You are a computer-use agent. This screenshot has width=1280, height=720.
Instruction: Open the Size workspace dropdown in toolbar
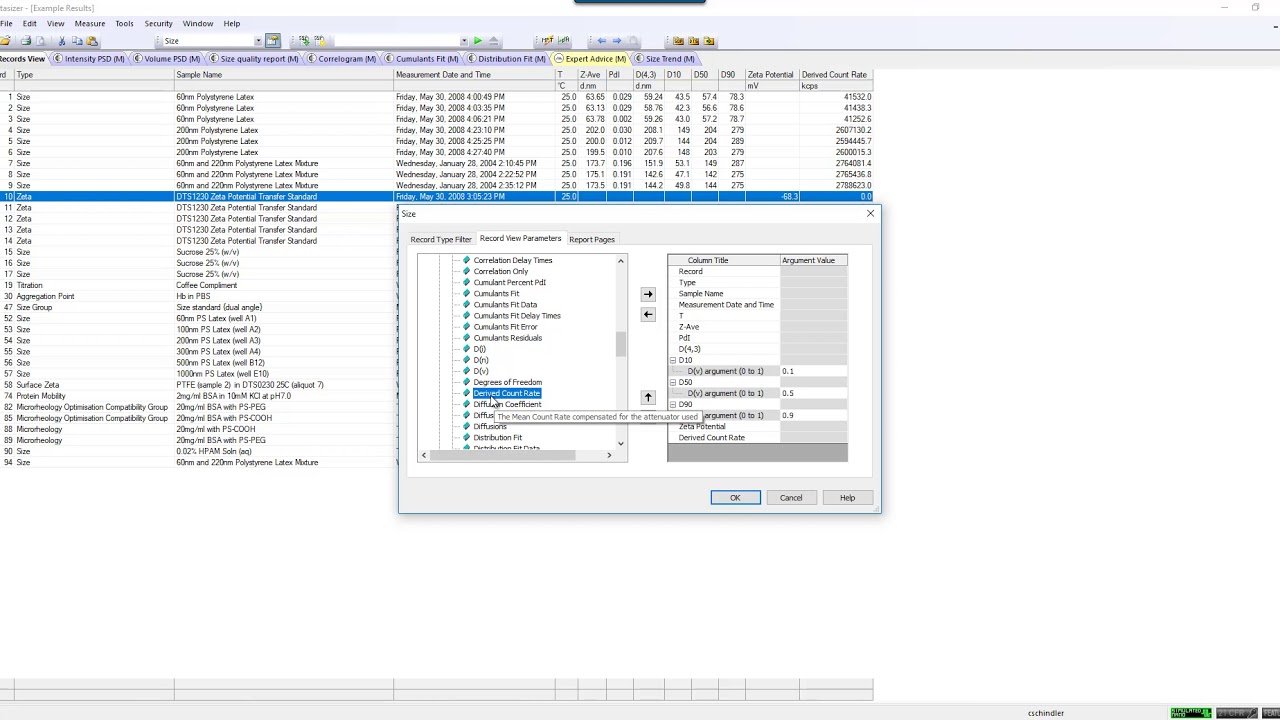point(258,41)
